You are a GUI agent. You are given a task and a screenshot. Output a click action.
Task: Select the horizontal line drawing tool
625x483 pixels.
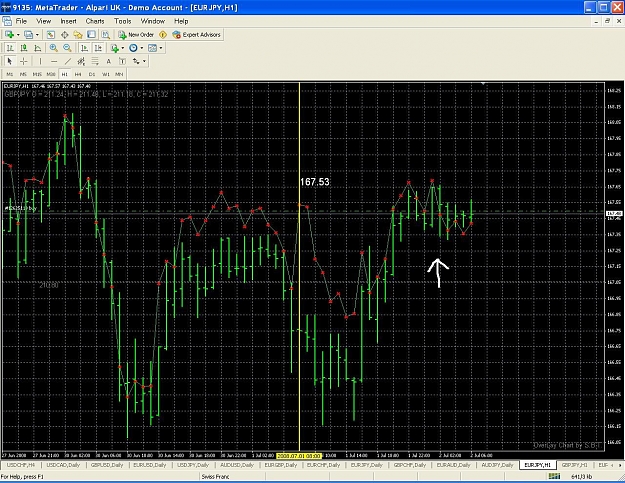54,61
